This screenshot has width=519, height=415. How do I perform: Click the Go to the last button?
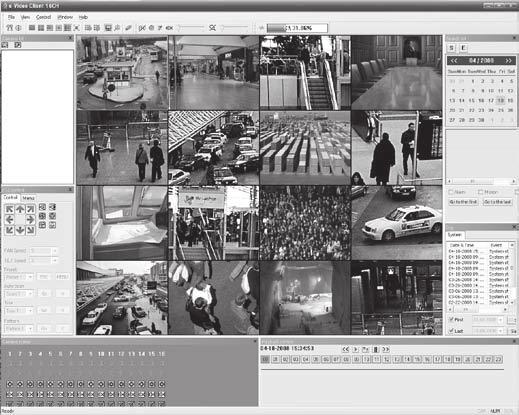498,202
